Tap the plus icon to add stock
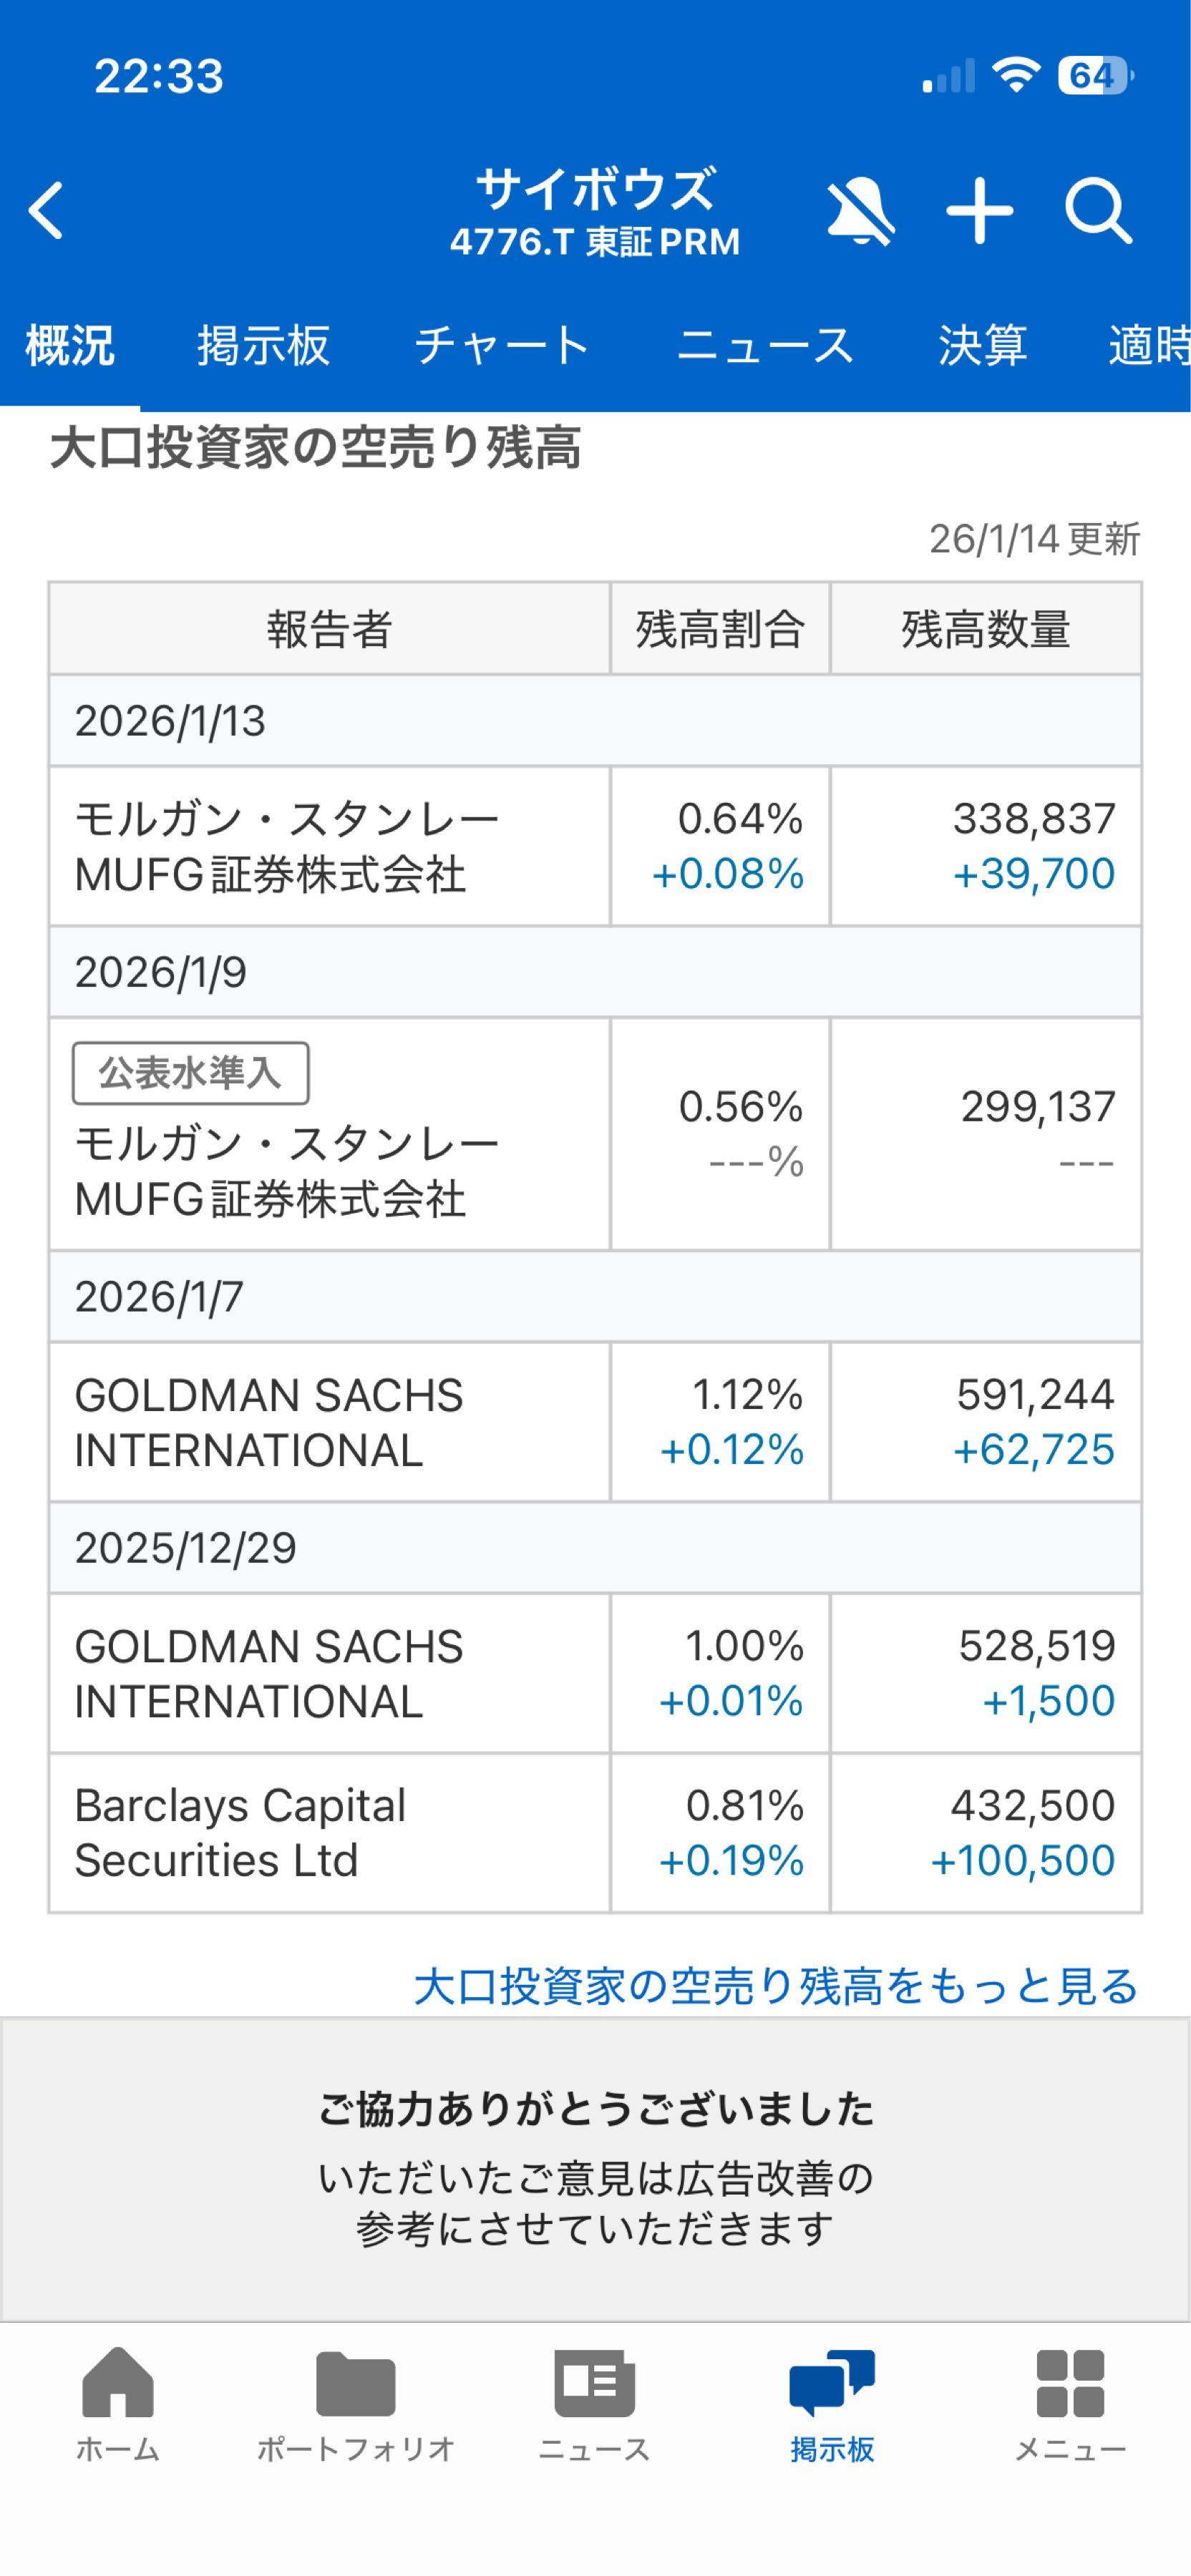 980,211
